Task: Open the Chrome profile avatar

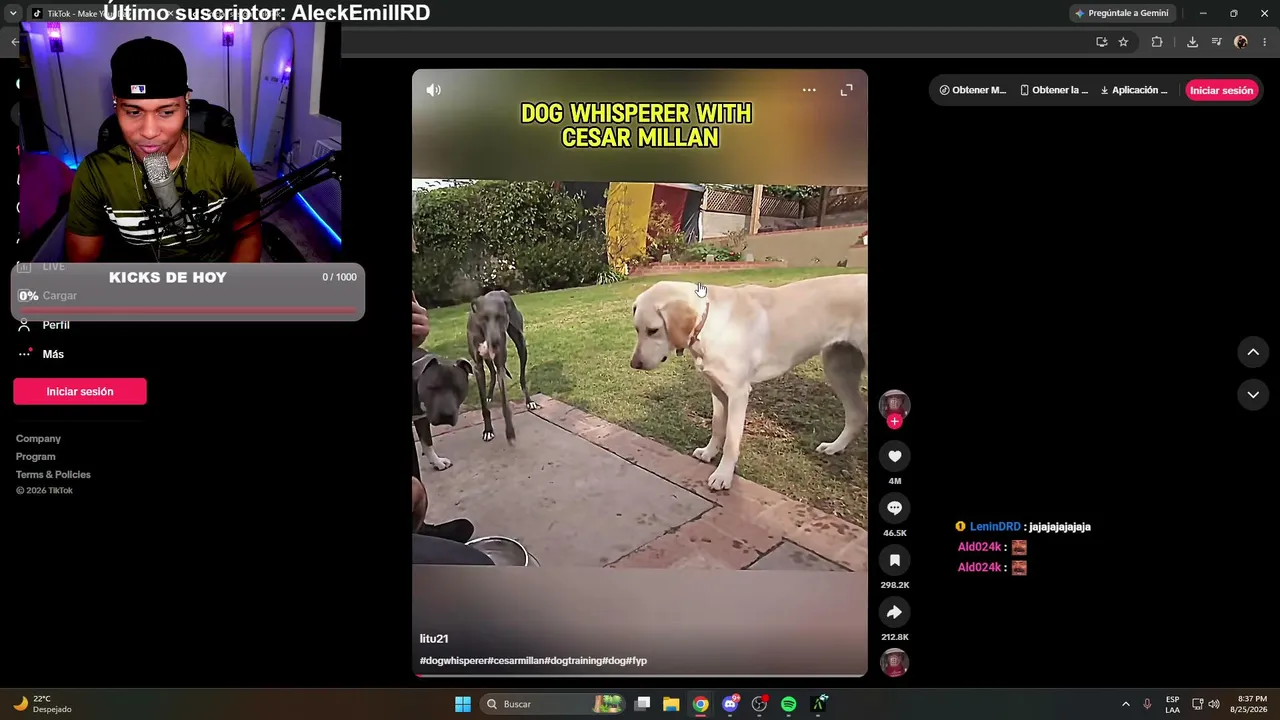Action: pos(1241,42)
